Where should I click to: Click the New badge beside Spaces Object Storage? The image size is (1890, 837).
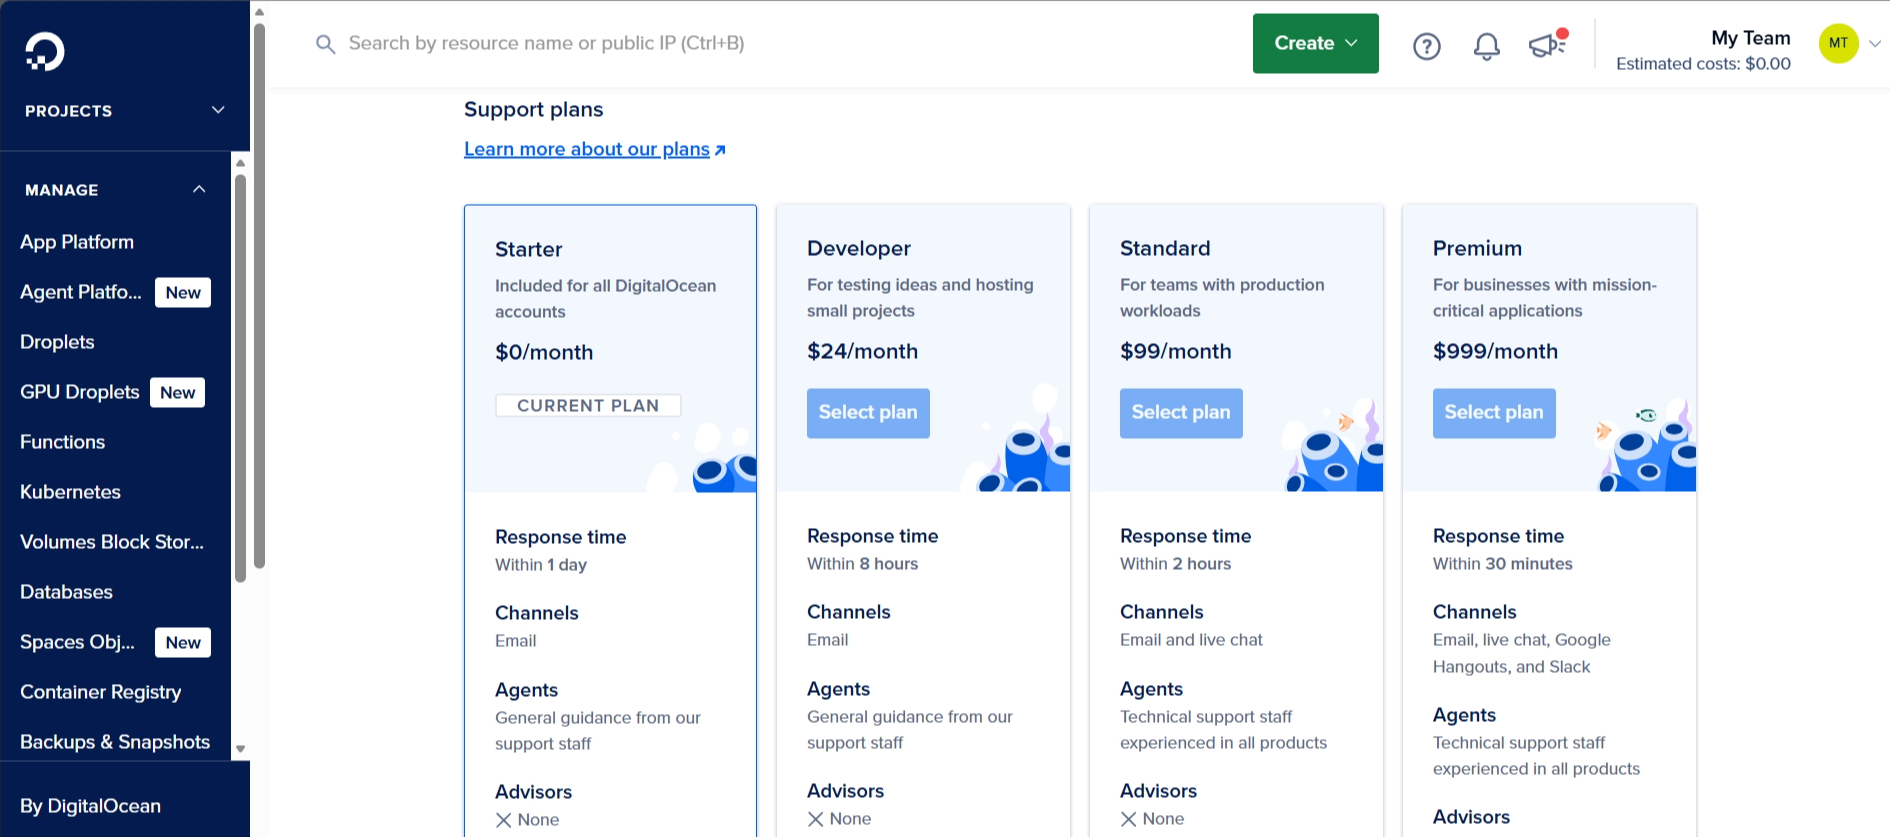tap(183, 642)
